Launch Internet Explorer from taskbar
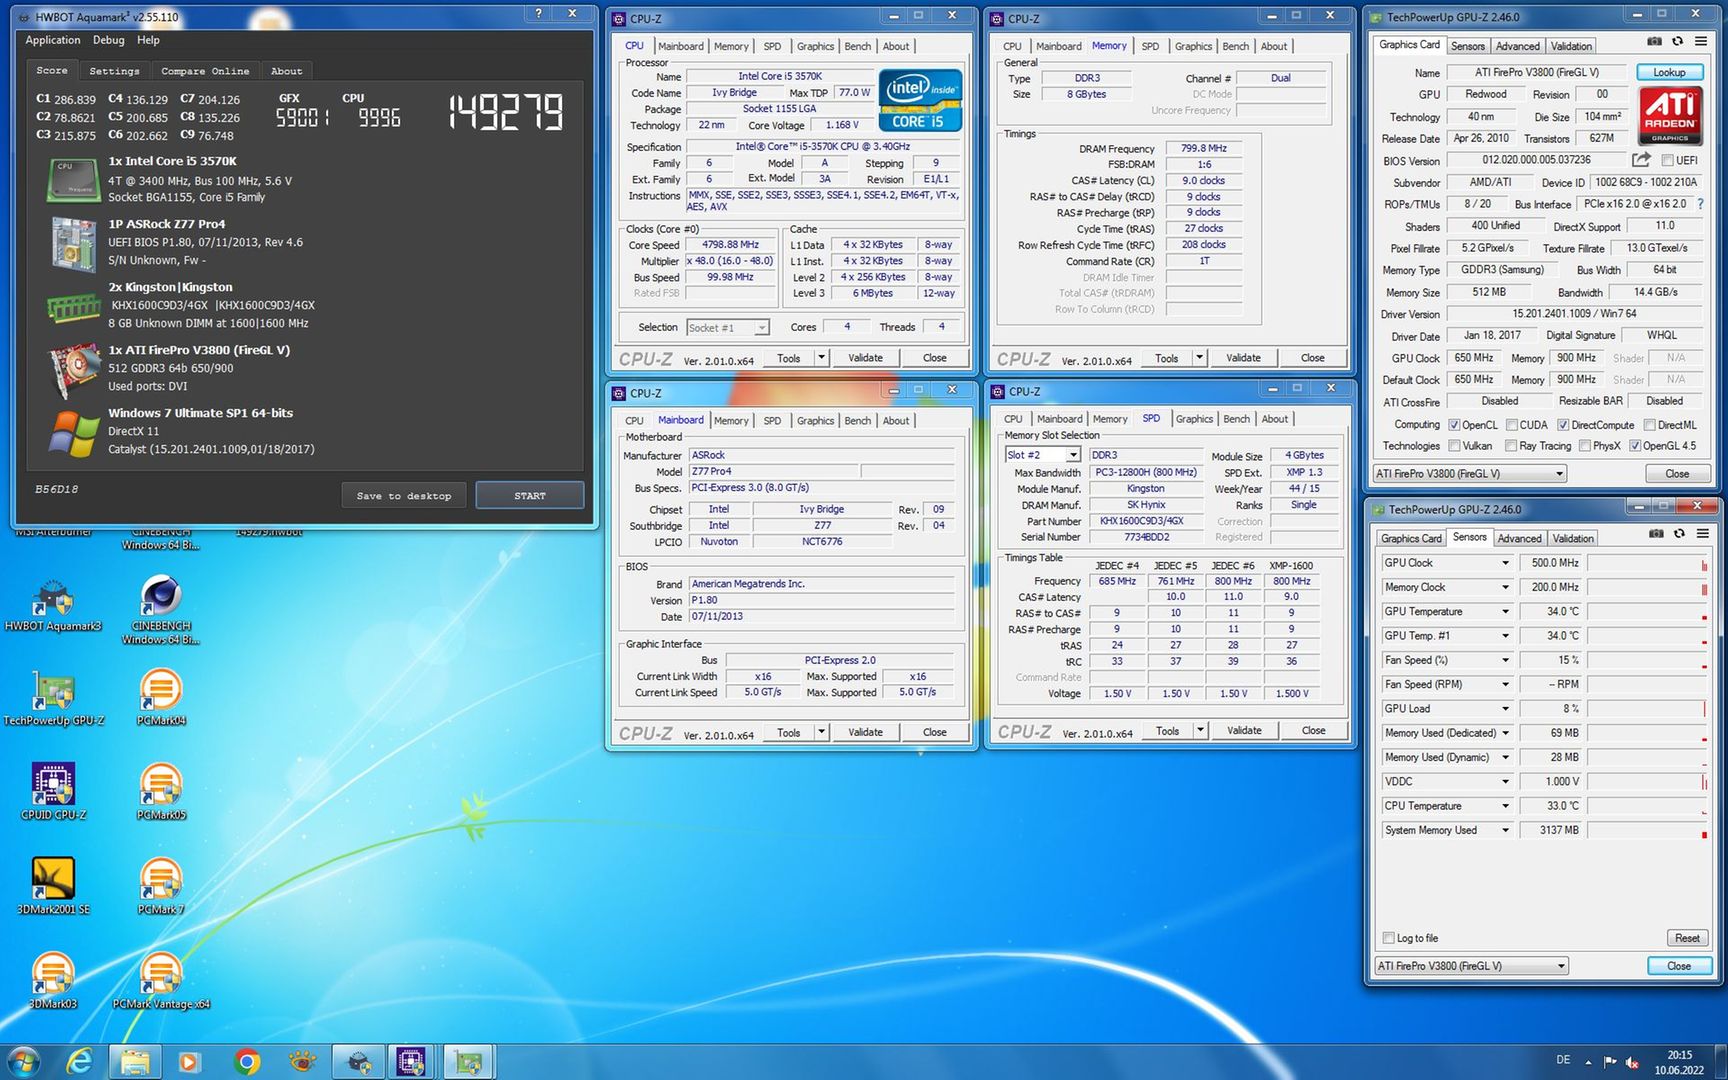 pyautogui.click(x=80, y=1061)
